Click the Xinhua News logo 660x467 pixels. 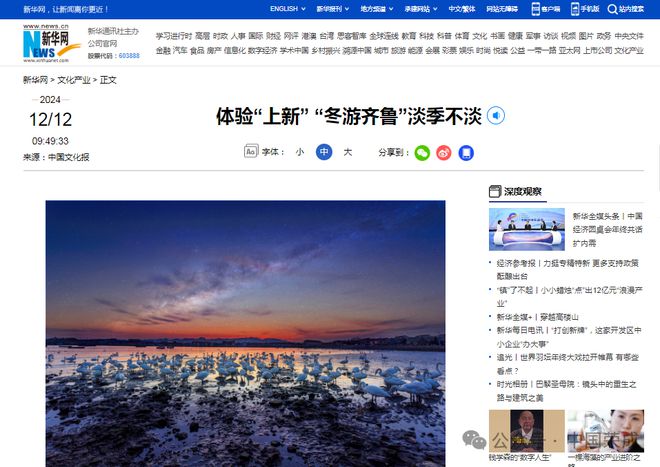click(51, 43)
